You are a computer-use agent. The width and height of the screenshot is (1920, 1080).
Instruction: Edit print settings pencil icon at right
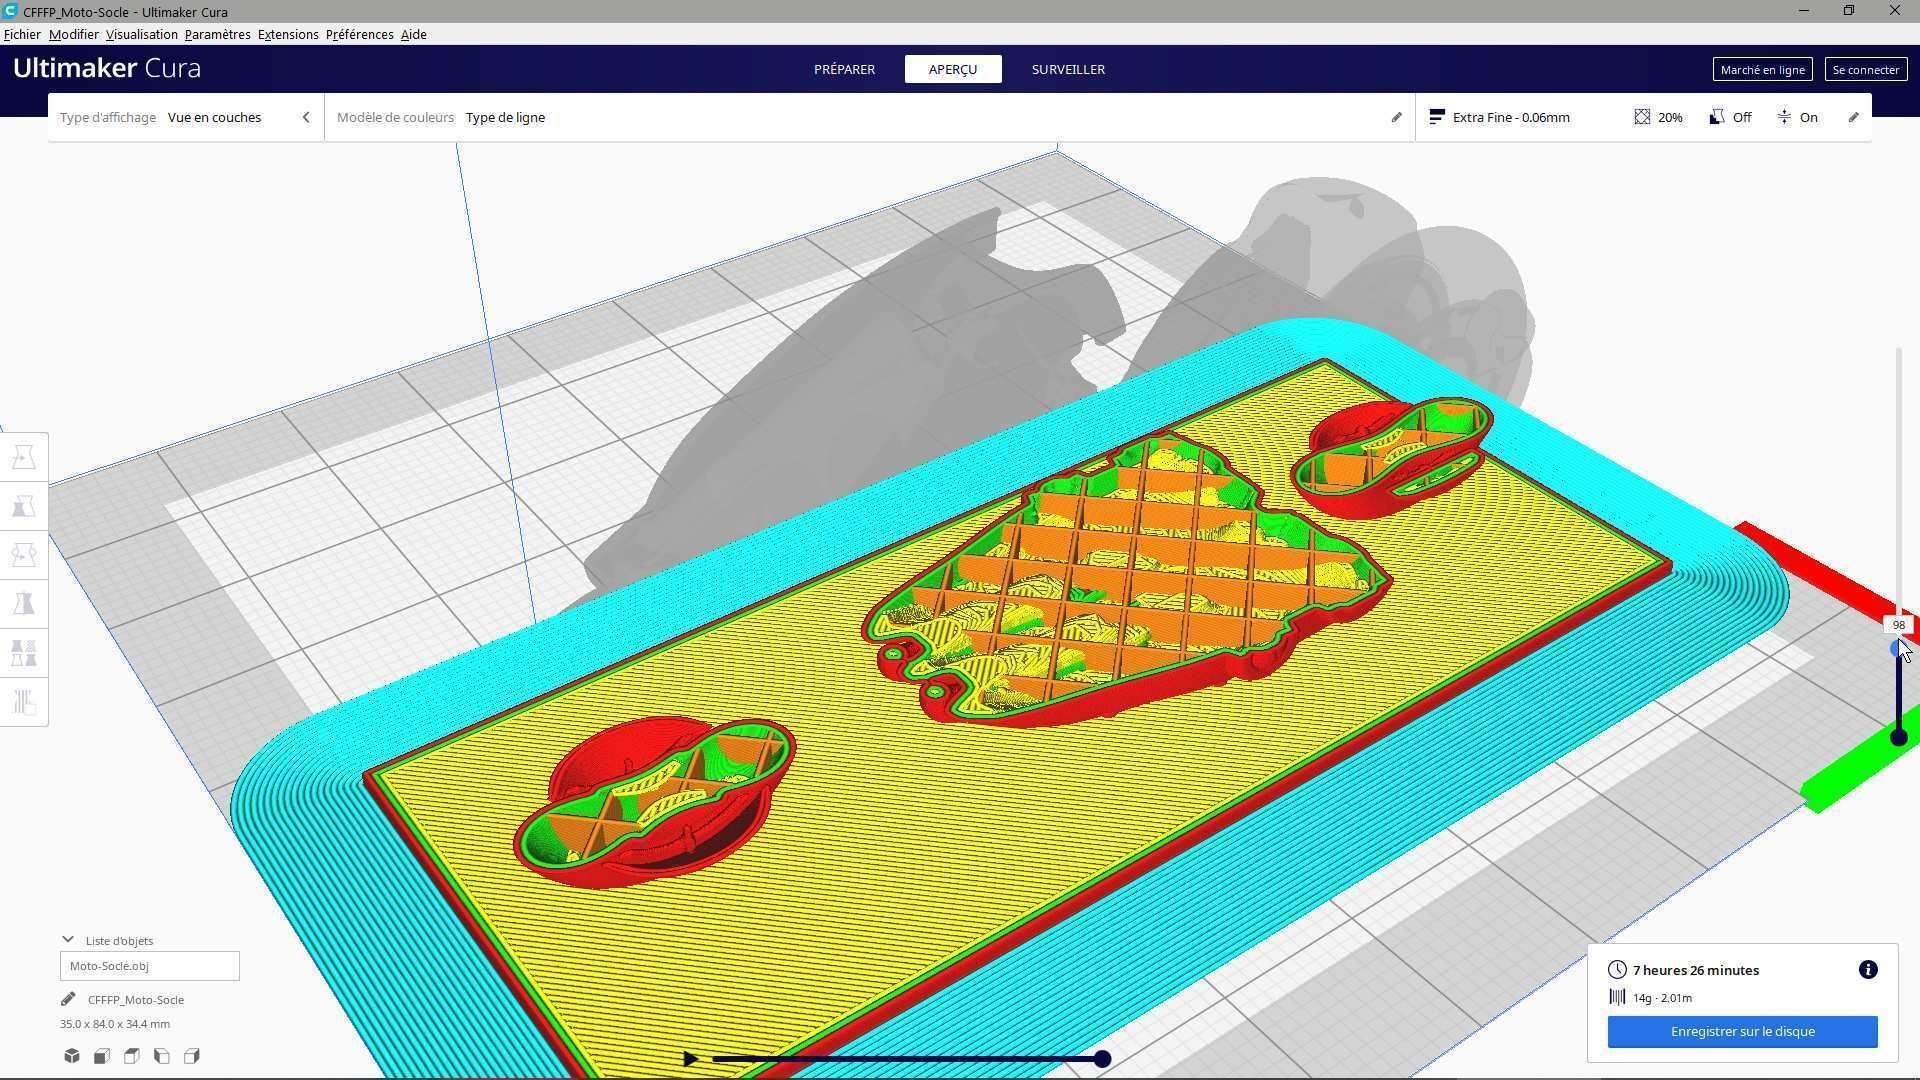tap(1853, 117)
